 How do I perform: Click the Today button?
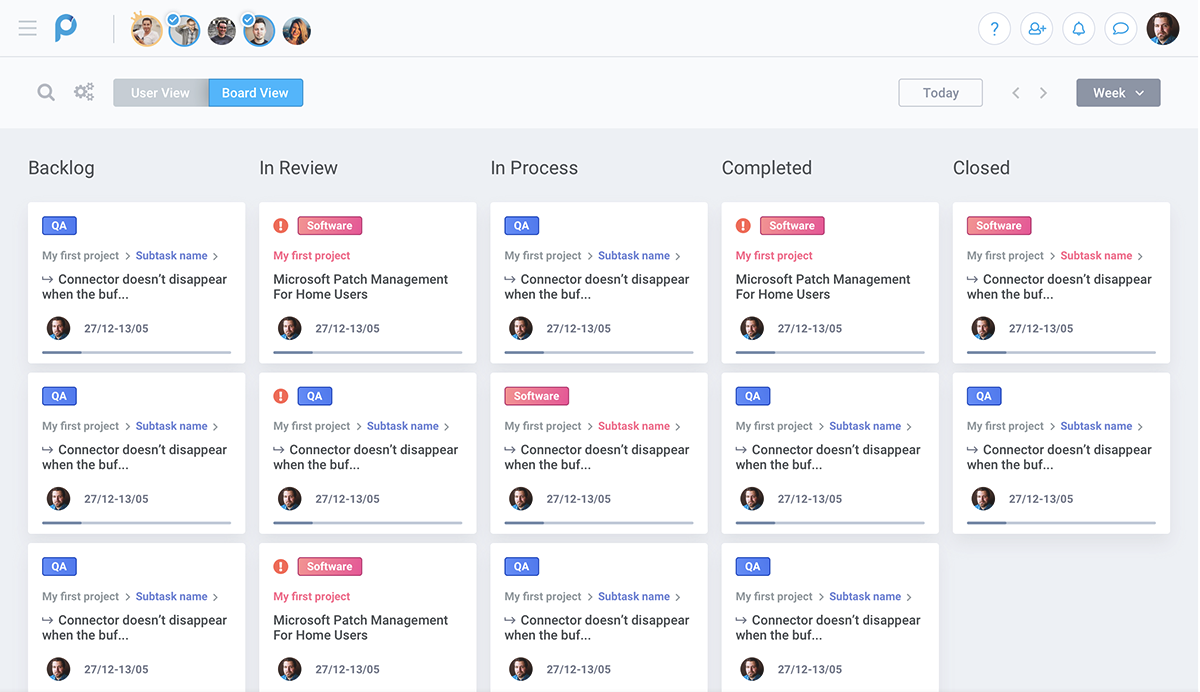point(940,93)
